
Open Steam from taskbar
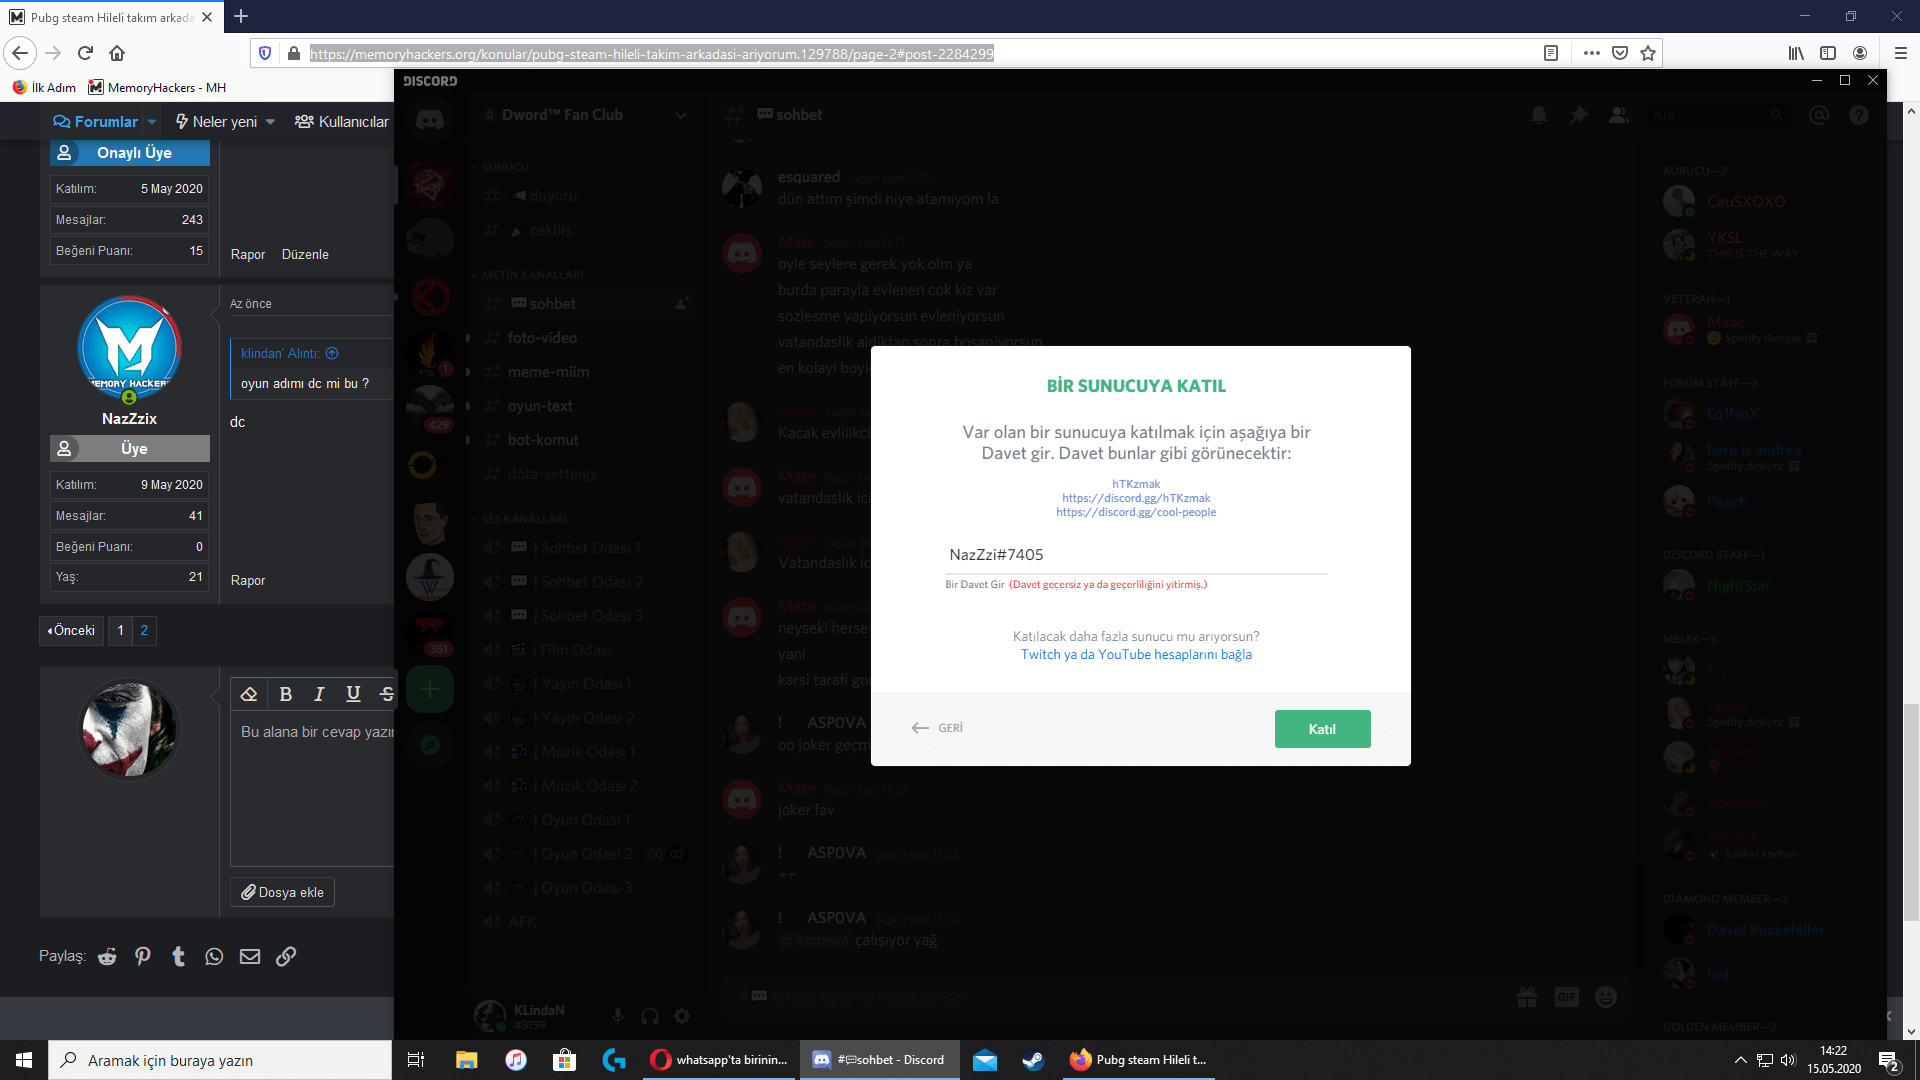click(1033, 1060)
